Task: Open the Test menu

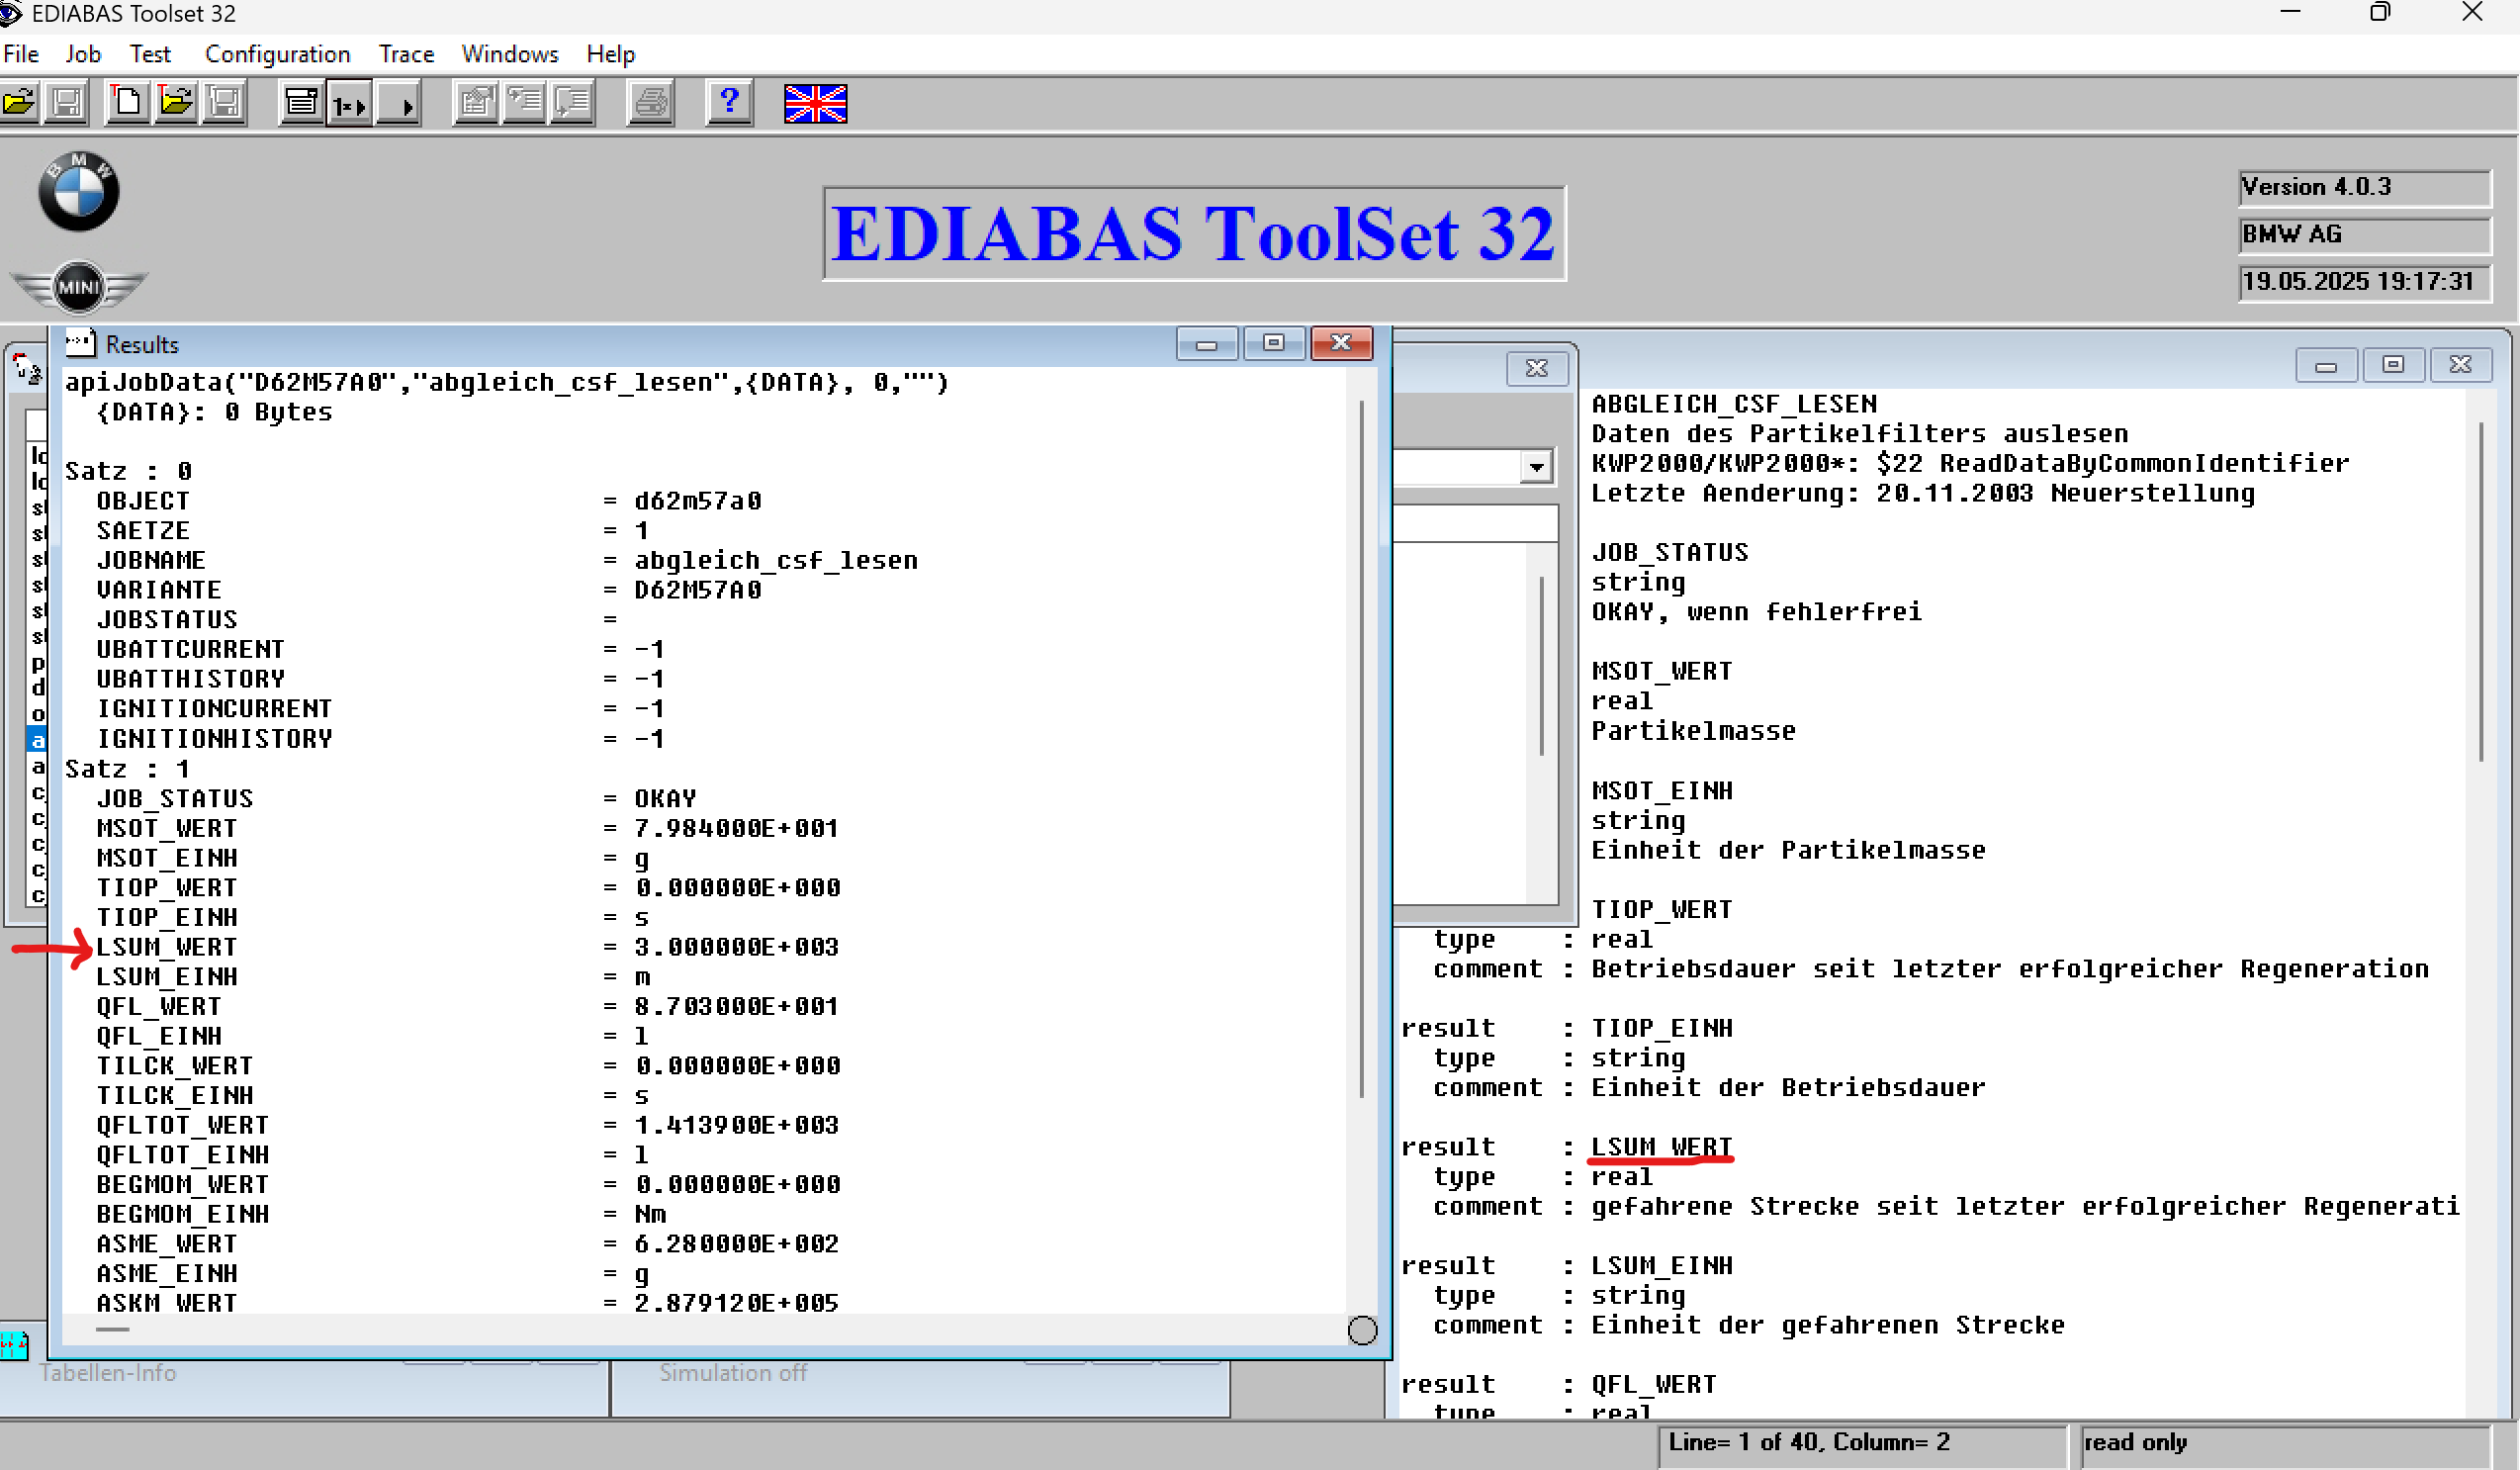Action: [150, 54]
